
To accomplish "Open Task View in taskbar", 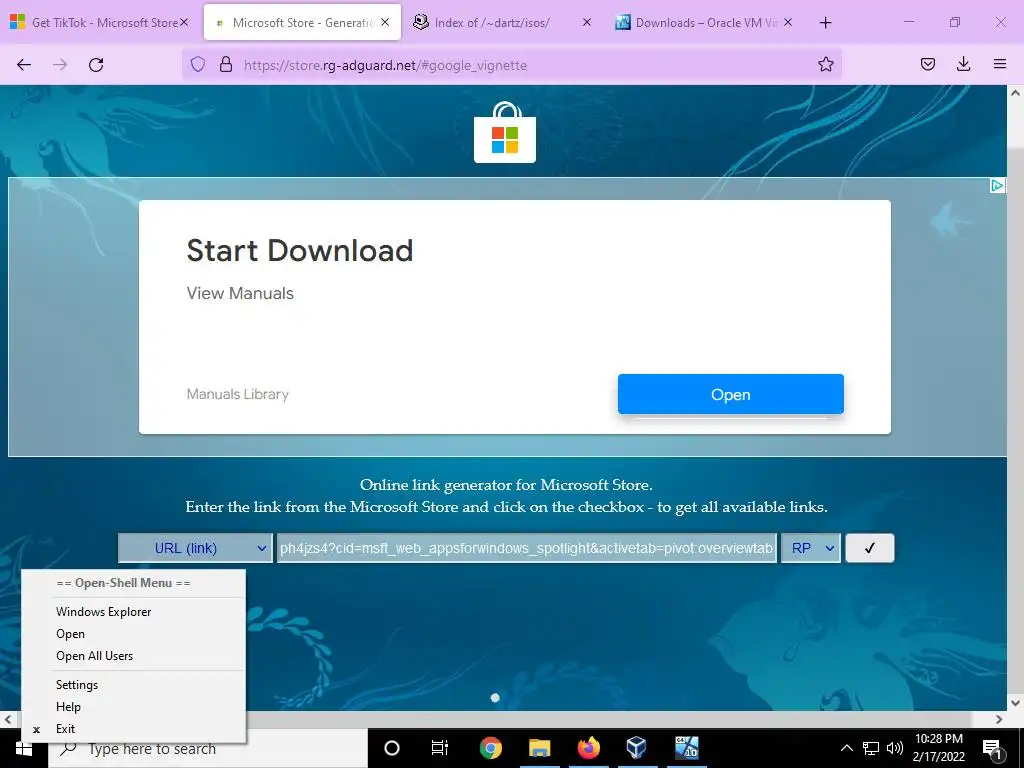I will coord(440,748).
